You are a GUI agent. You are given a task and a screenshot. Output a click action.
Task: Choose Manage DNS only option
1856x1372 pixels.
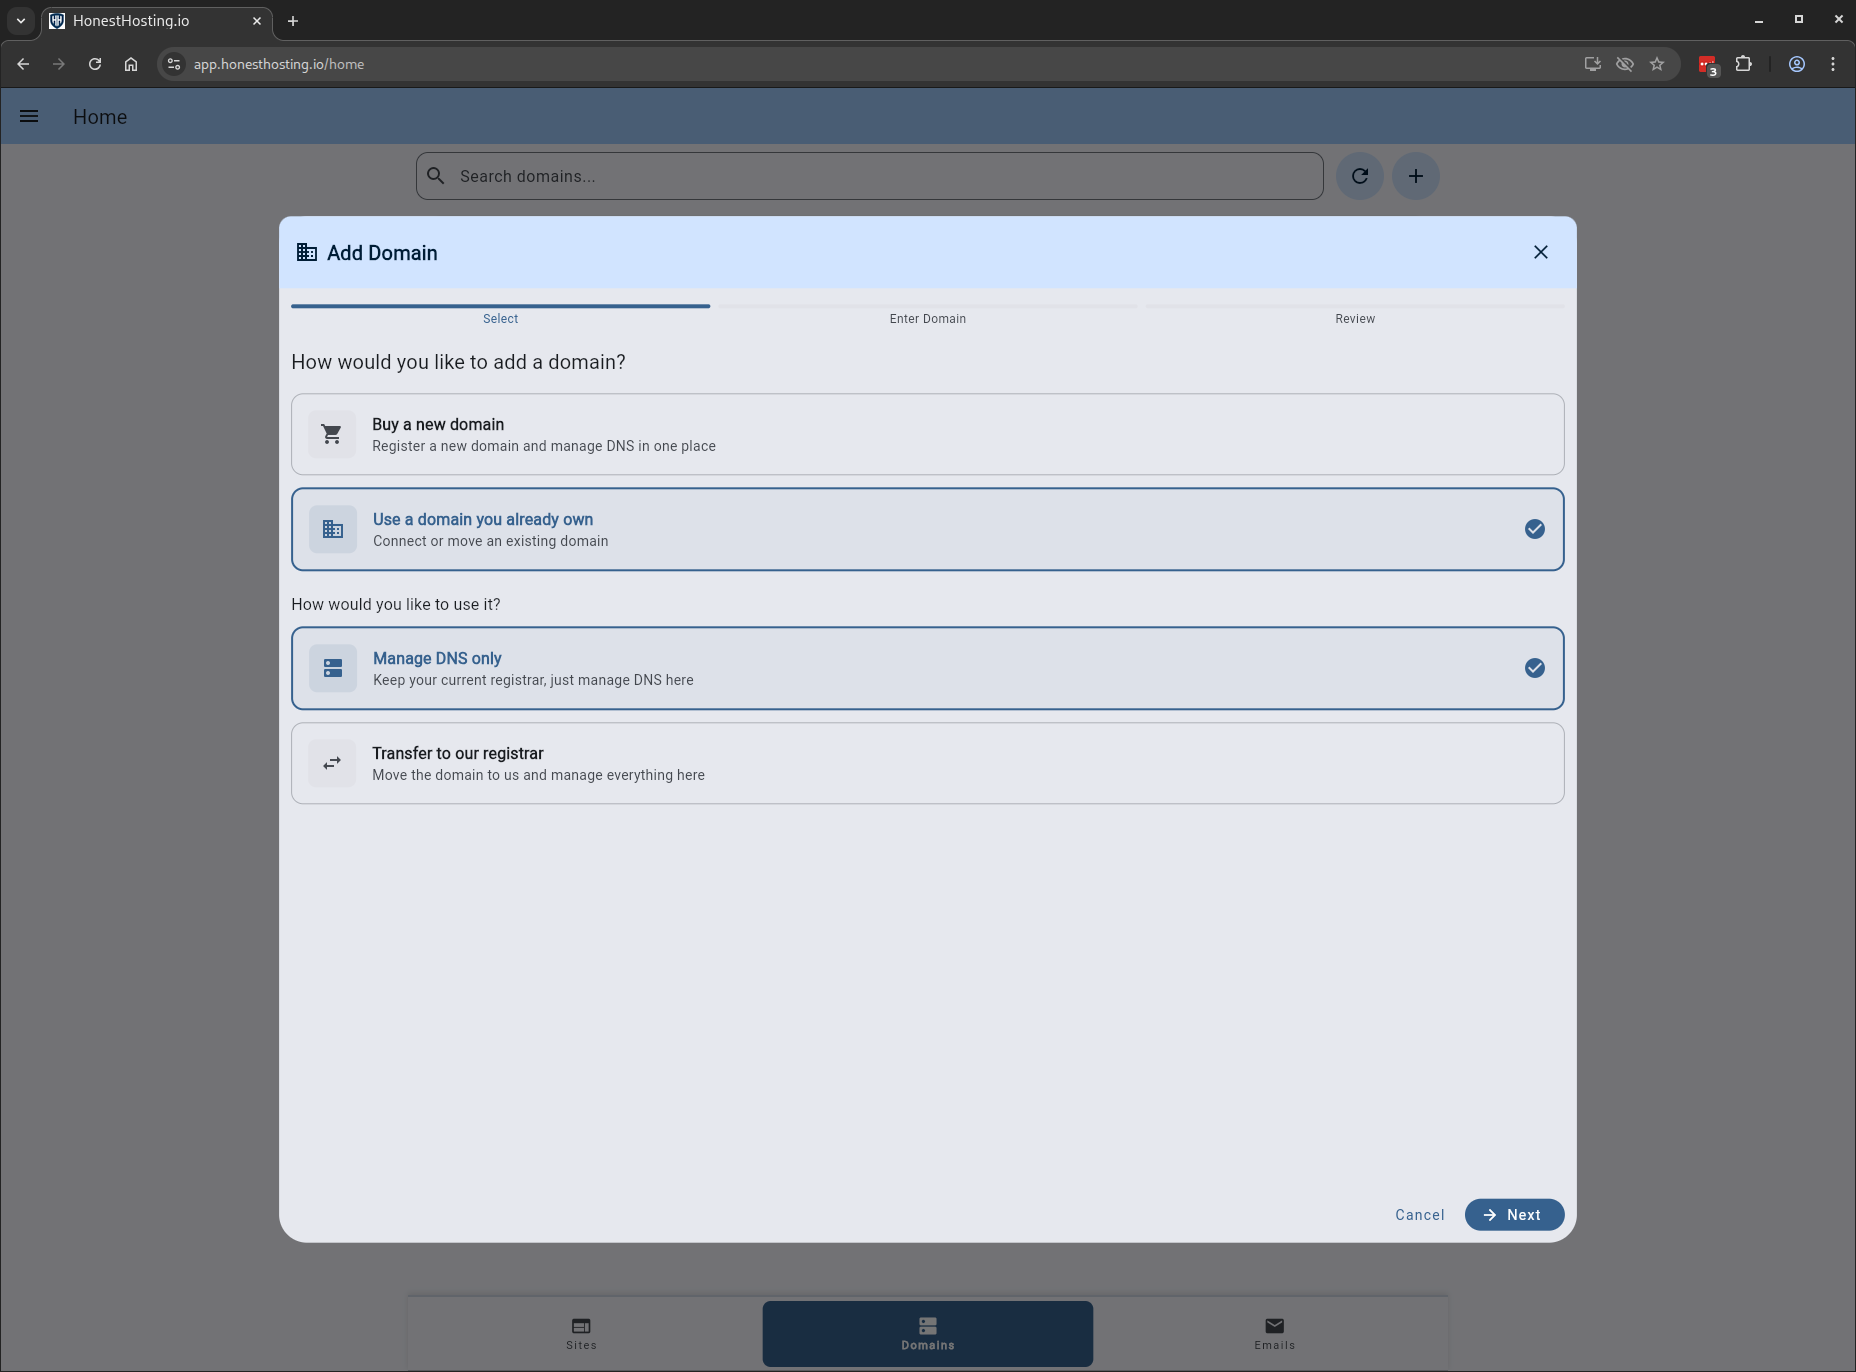click(x=927, y=669)
